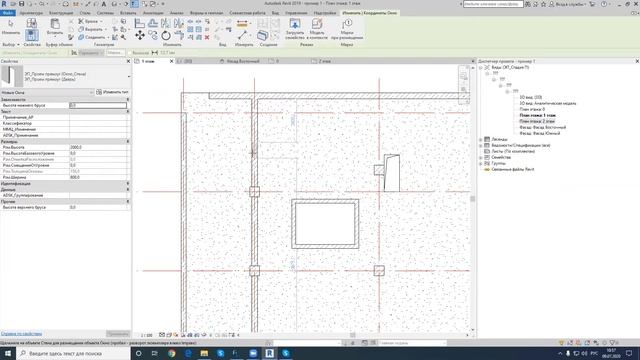Collapse the Размеры section in Properties
640x360 pixels.
(x=128, y=141)
